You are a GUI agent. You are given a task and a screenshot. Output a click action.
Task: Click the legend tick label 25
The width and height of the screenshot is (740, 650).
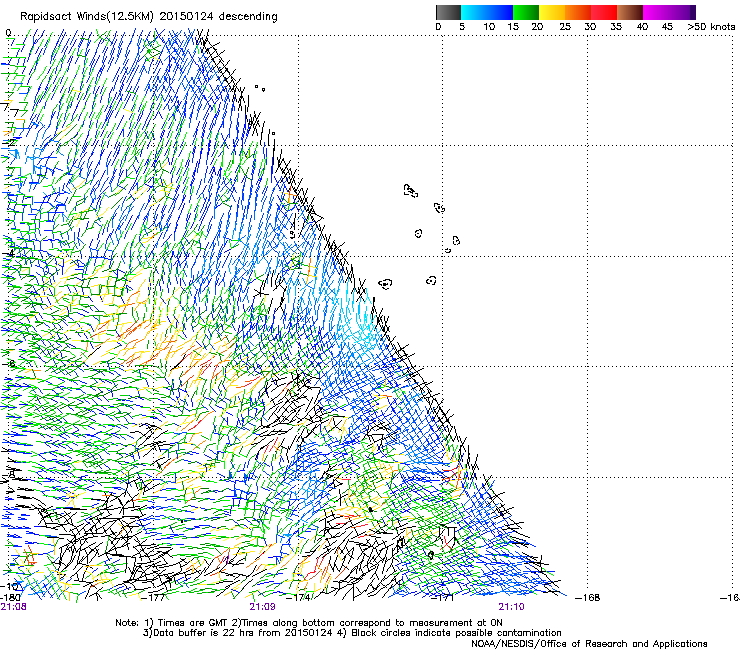565,27
